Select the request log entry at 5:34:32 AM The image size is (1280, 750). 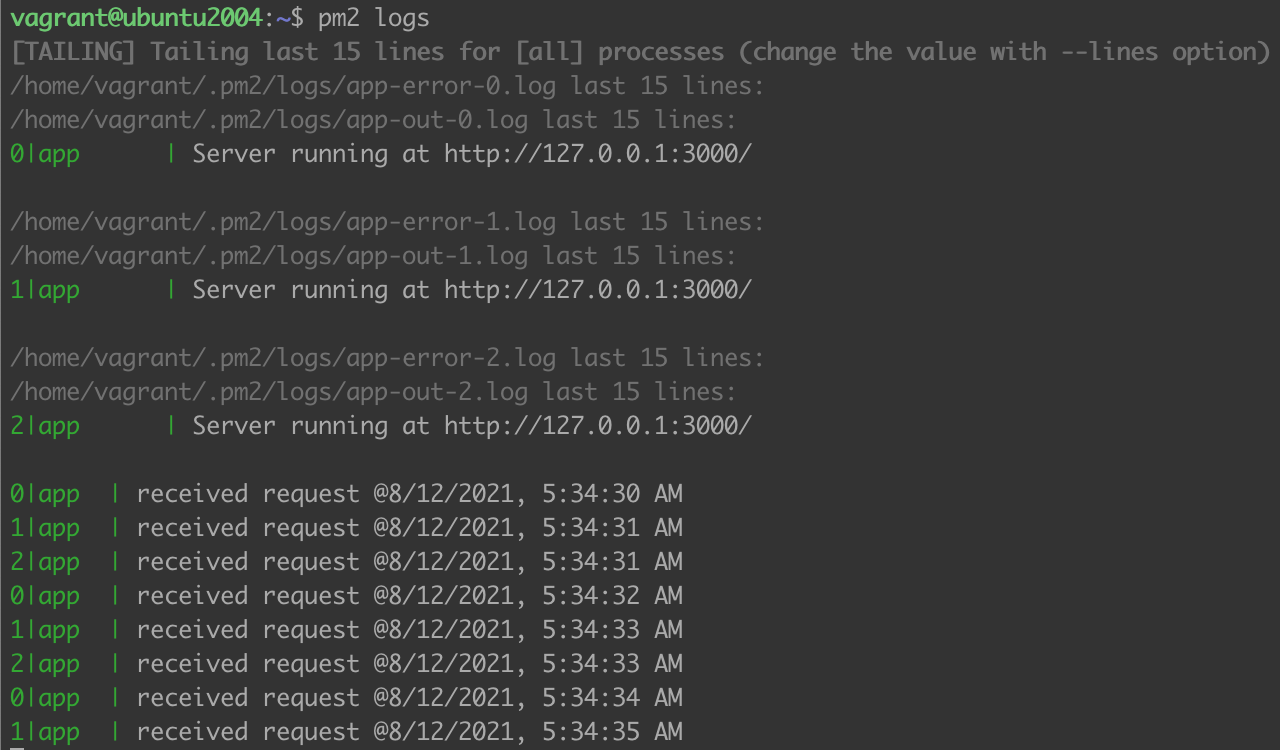point(409,596)
